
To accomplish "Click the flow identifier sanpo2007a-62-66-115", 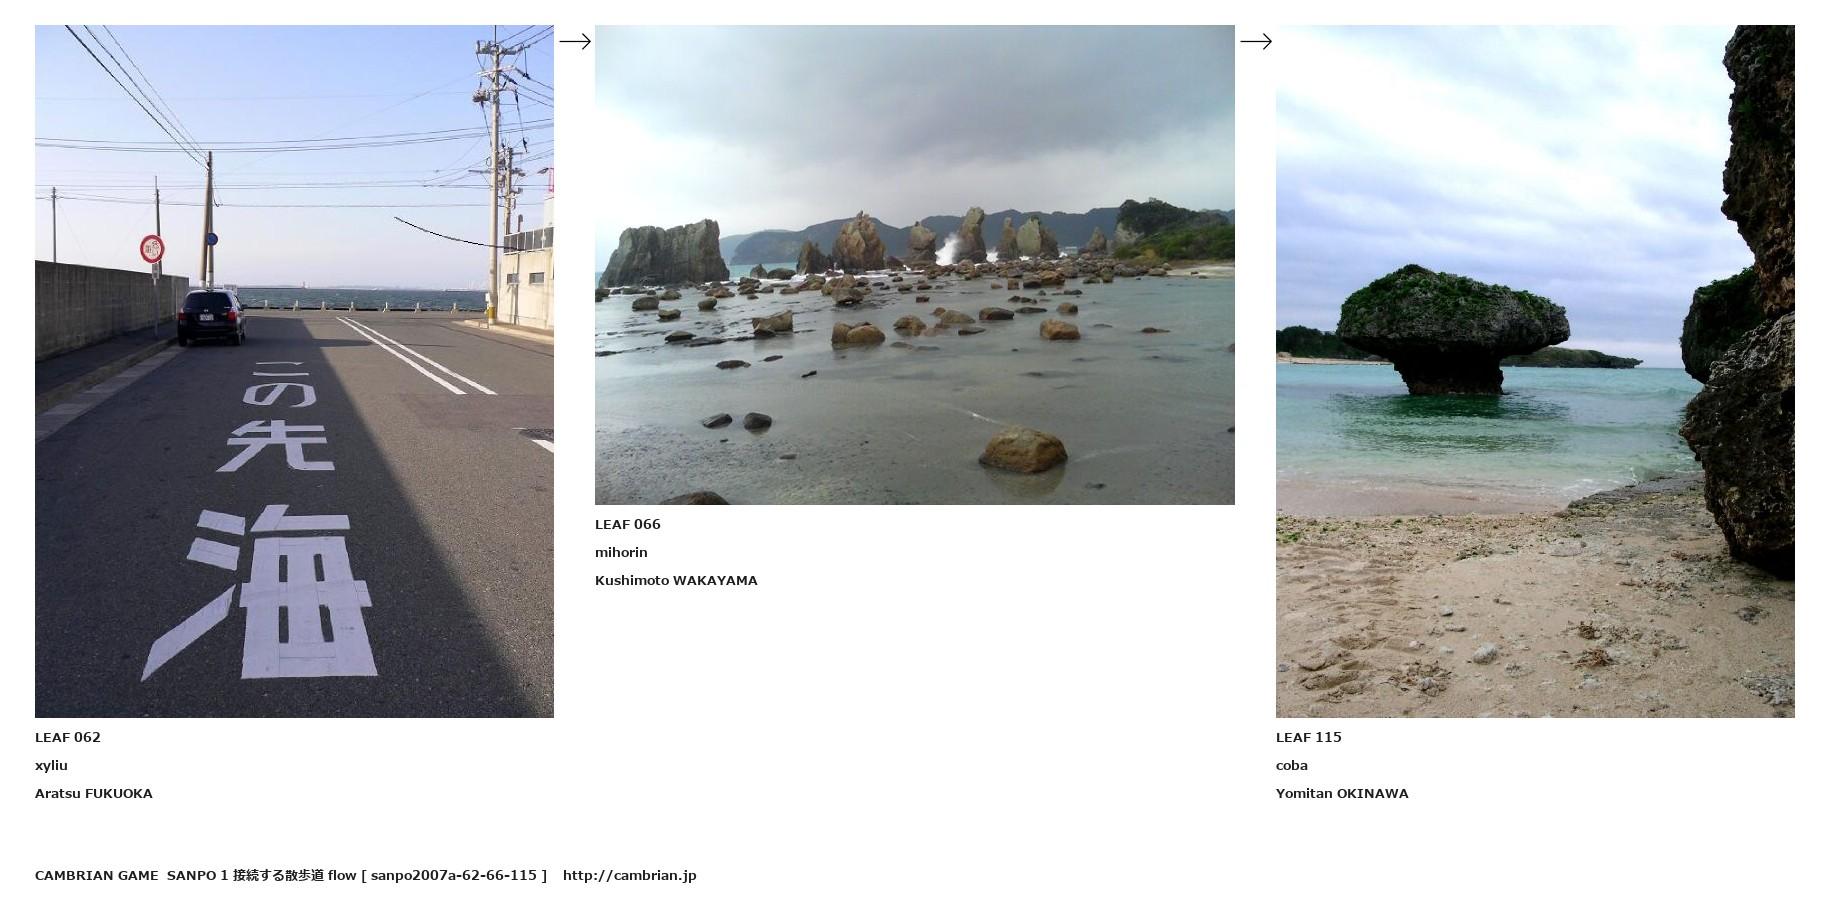I will pyautogui.click(x=454, y=875).
